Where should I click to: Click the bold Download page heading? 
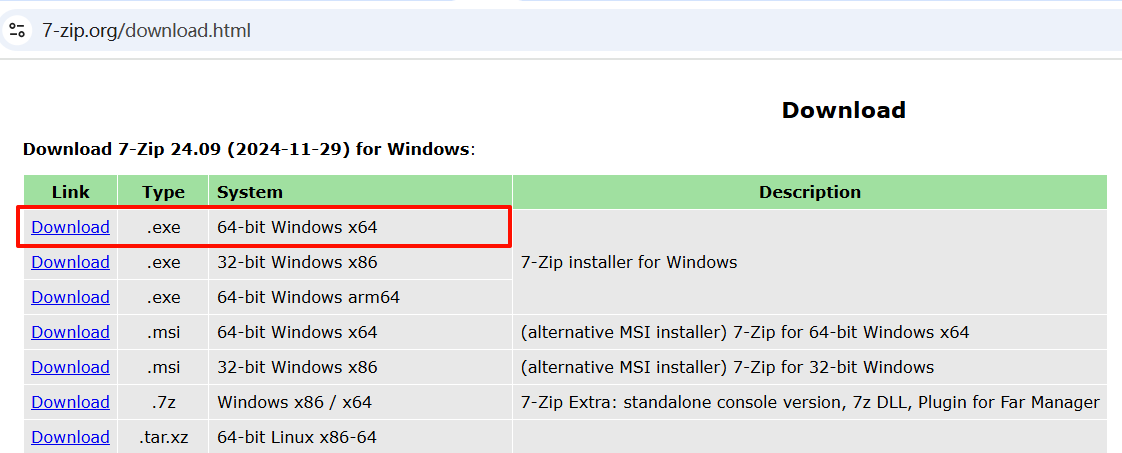843,110
